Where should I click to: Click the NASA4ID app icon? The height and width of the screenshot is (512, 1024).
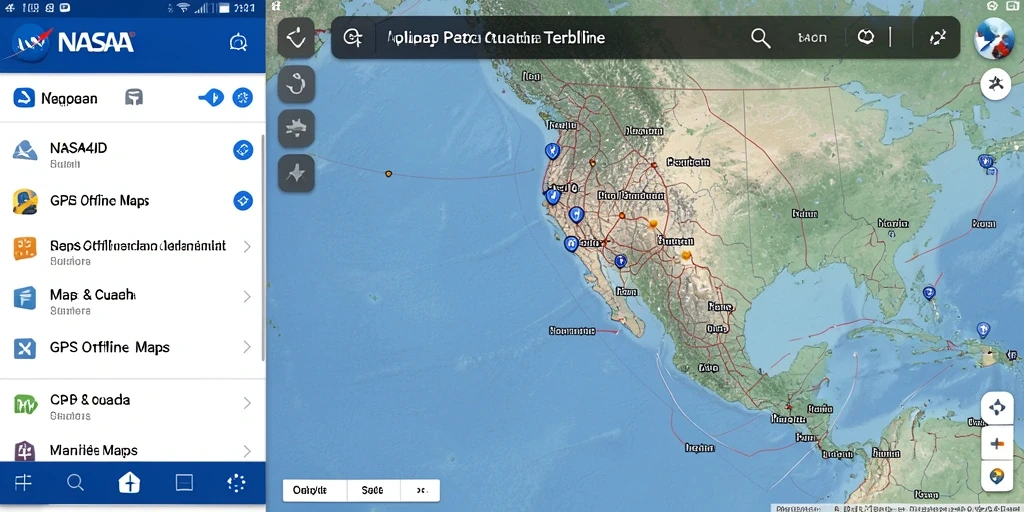pos(25,150)
